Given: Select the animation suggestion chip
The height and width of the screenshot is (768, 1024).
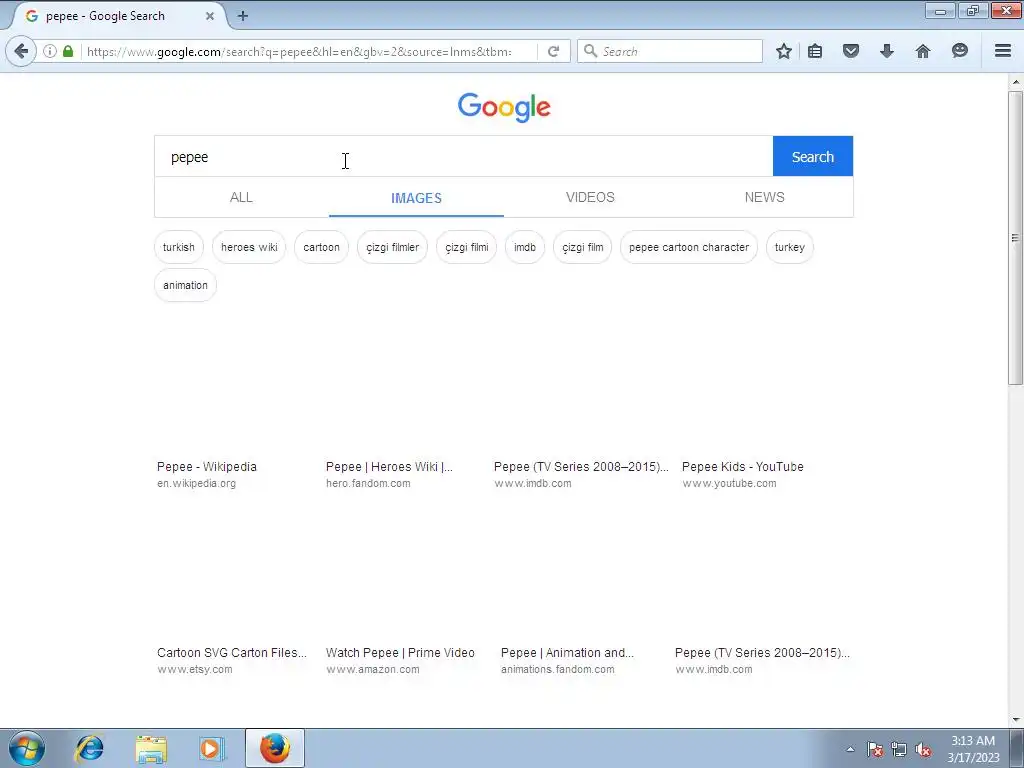Looking at the screenshot, I should tap(185, 285).
